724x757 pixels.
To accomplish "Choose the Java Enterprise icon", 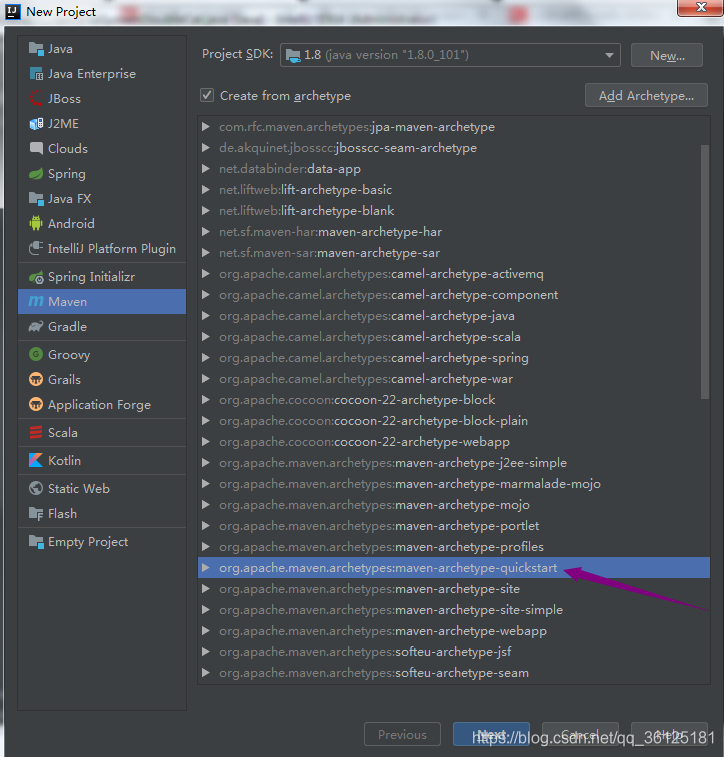I will (x=36, y=74).
